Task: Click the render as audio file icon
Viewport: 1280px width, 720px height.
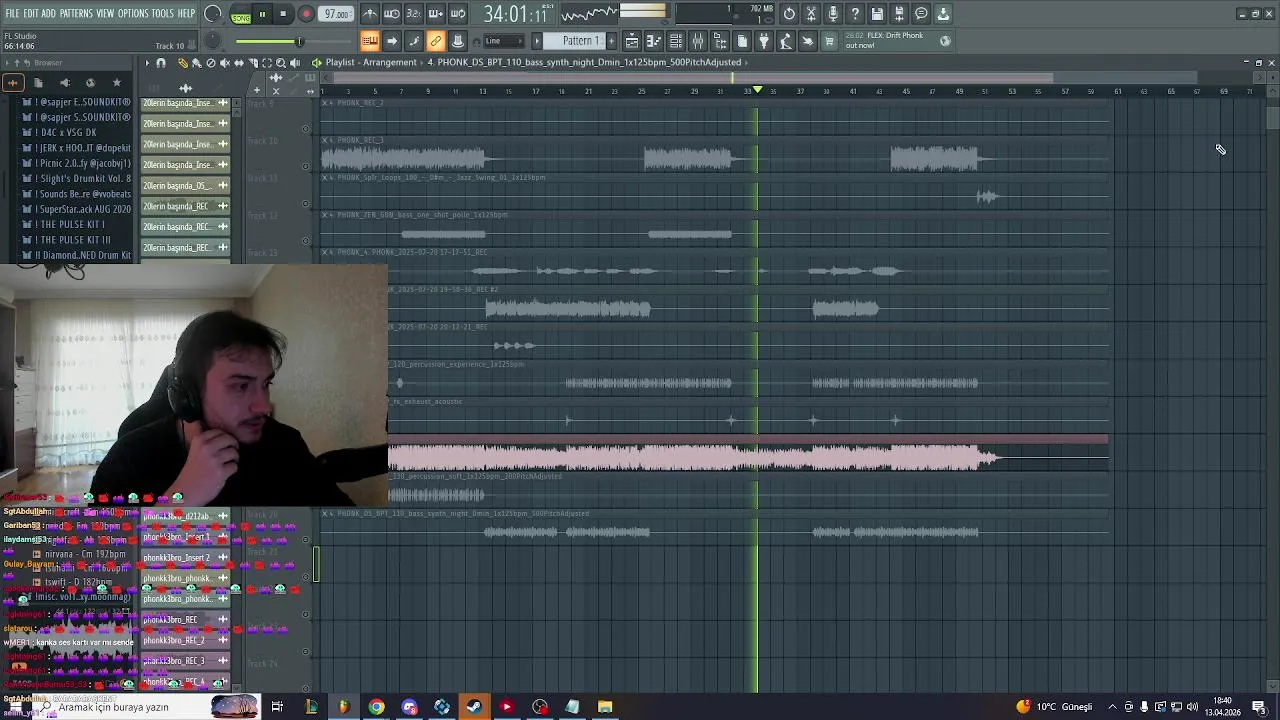Action: pyautogui.click(x=899, y=14)
